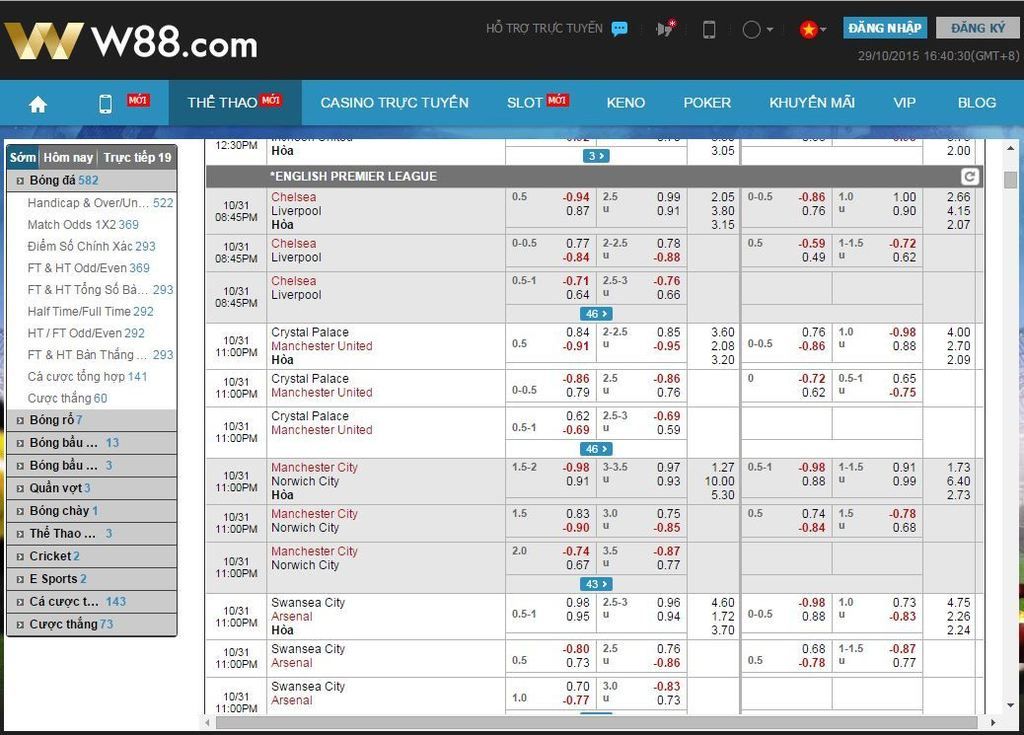Expand the Cricket 2 category
Image resolution: width=1024 pixels, height=735 pixels.
(x=91, y=557)
